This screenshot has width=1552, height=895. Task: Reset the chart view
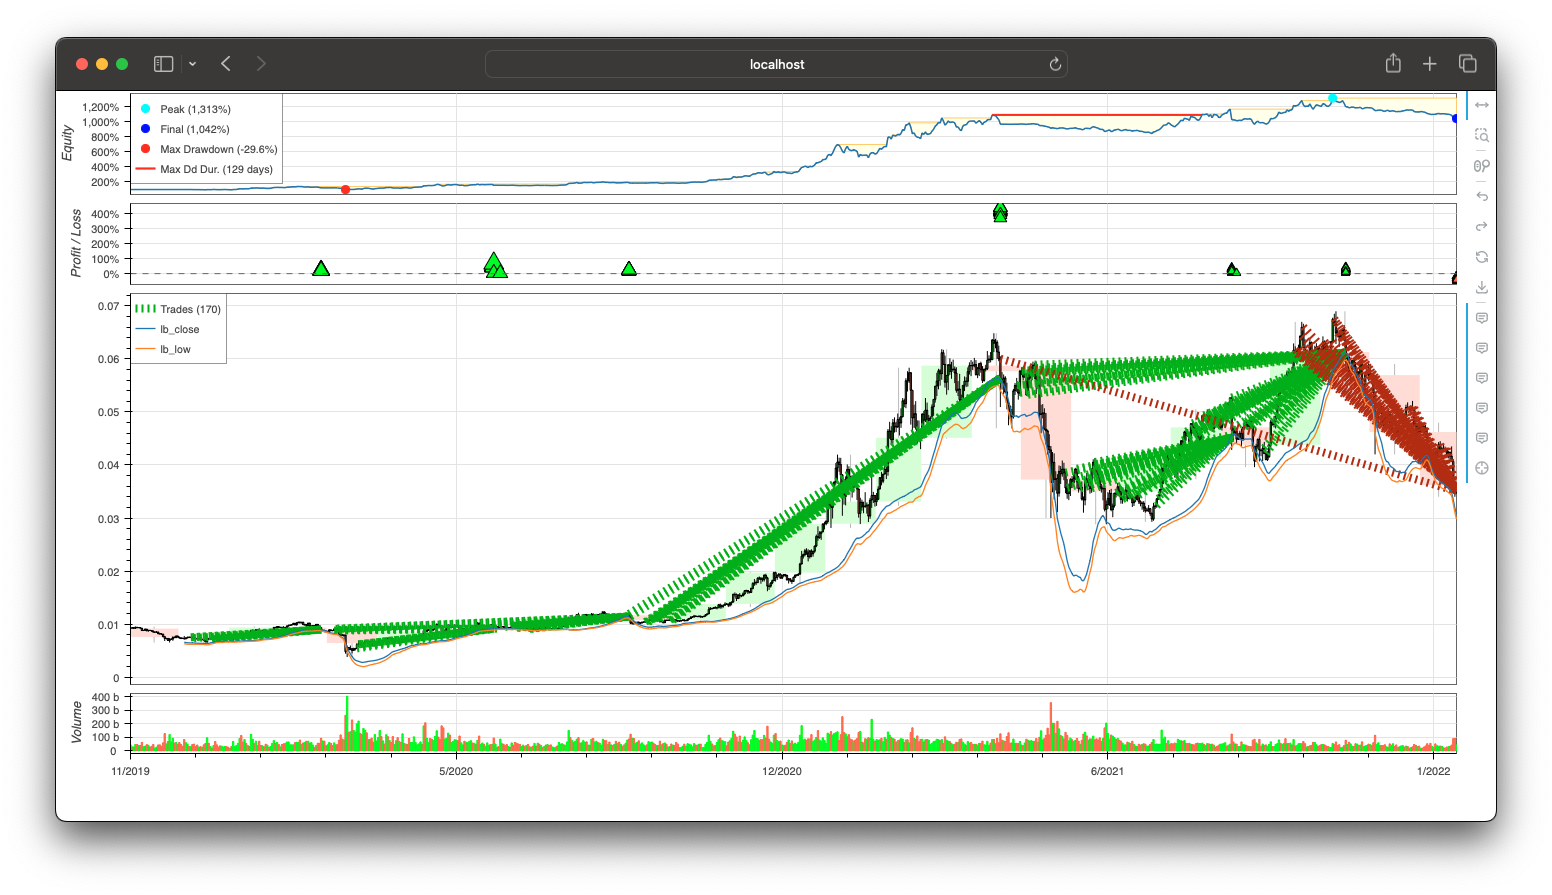coord(1482,257)
